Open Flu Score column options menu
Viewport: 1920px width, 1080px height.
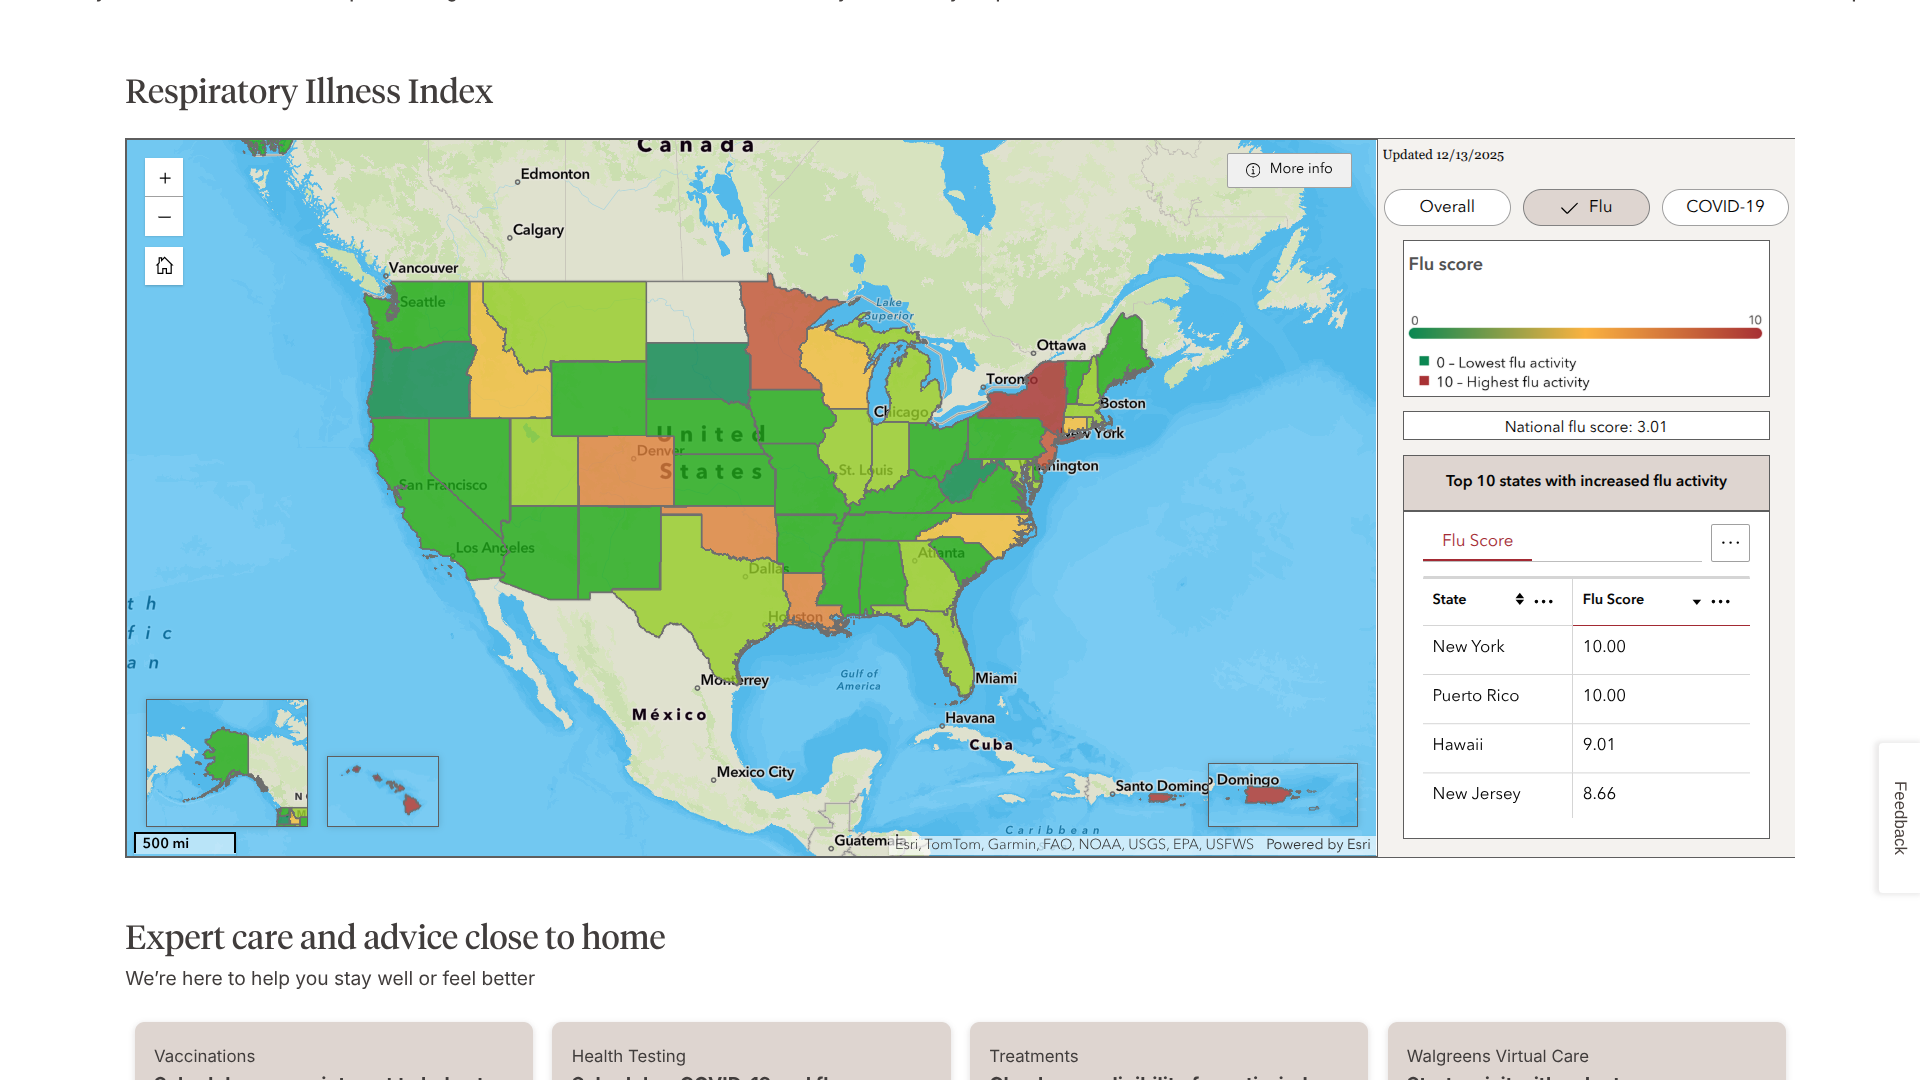click(1721, 601)
